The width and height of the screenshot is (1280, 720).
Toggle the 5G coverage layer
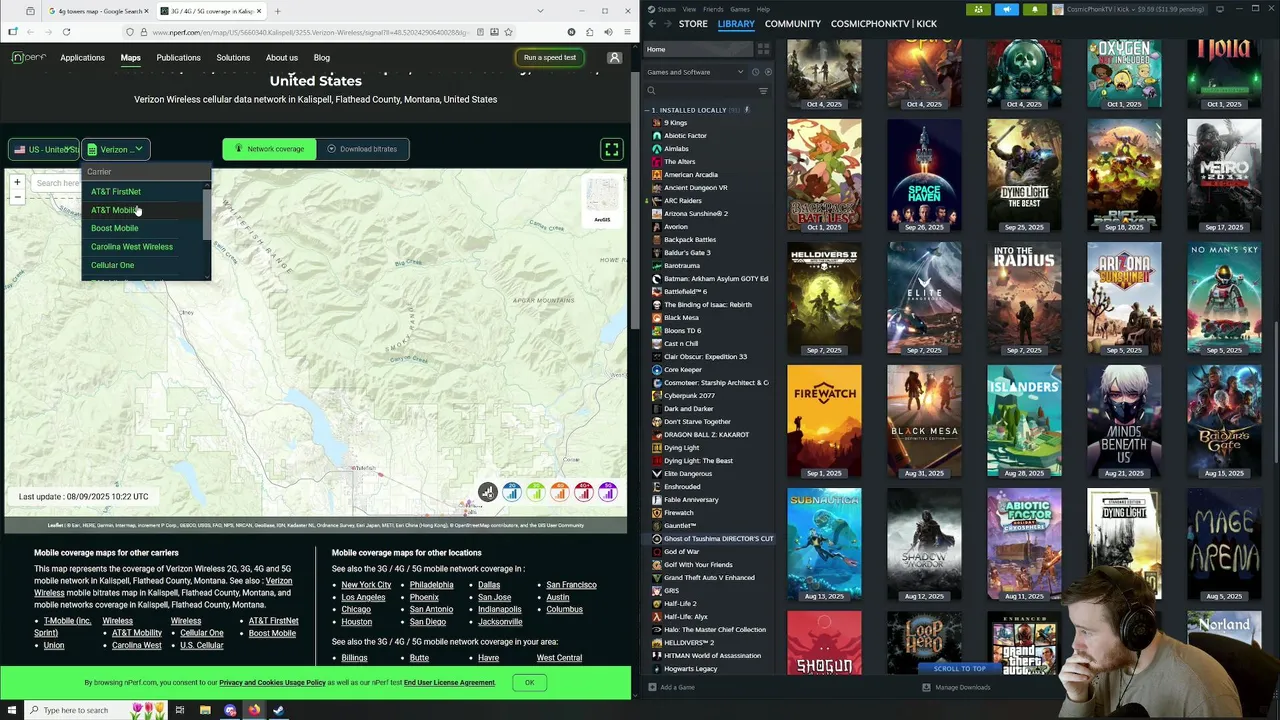pyautogui.click(x=608, y=492)
